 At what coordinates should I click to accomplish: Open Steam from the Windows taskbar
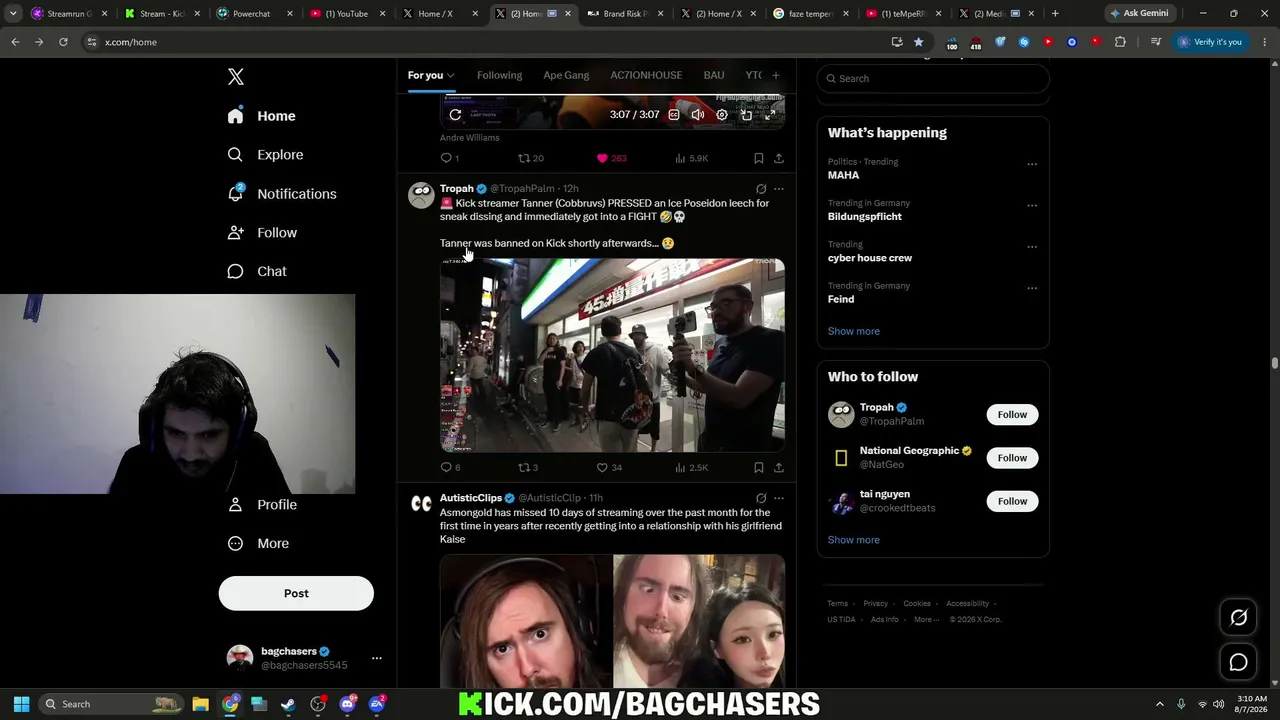point(288,704)
